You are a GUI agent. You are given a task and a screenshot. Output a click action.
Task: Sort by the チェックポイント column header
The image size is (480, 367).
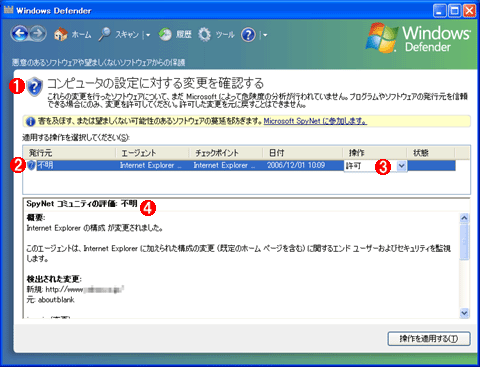(x=226, y=153)
